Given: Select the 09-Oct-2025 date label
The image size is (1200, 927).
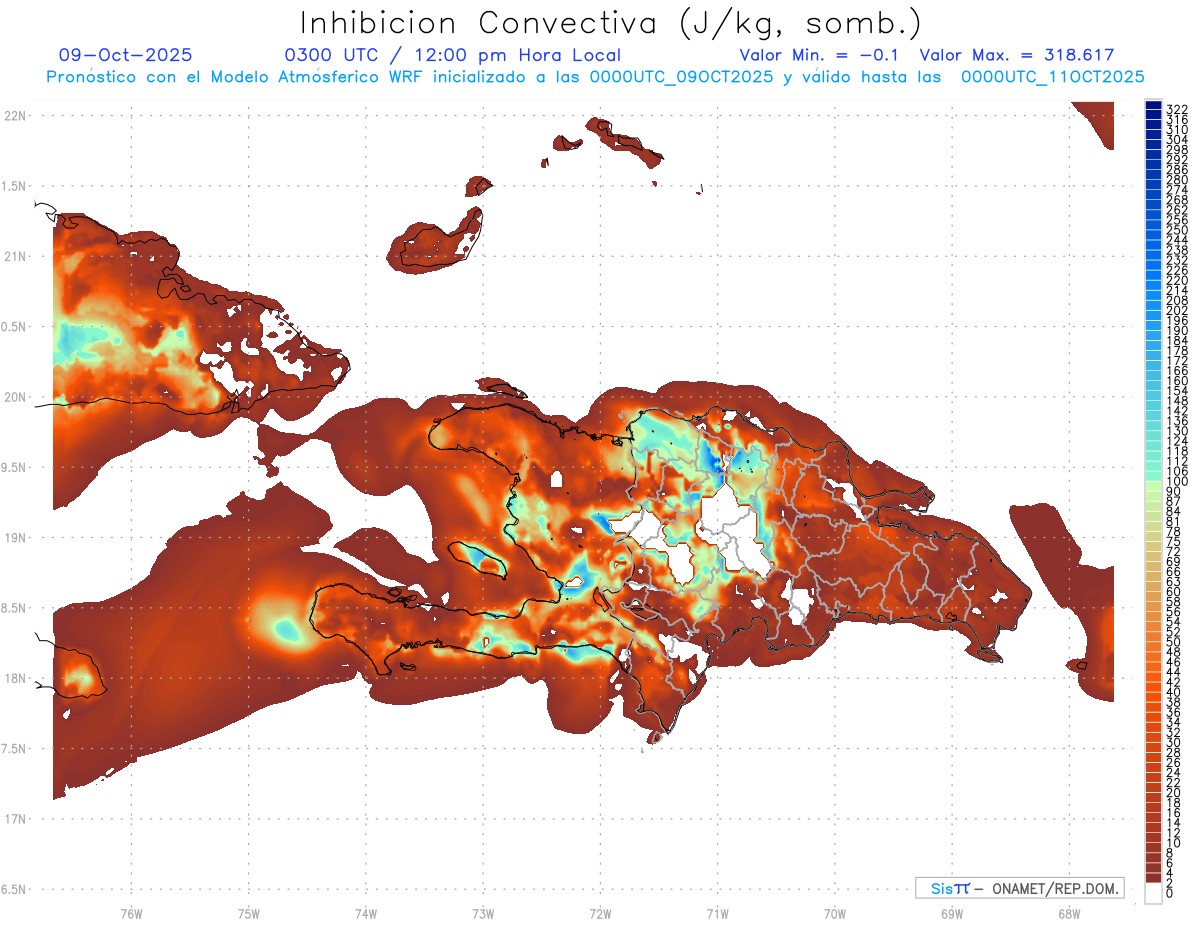Looking at the screenshot, I should 125,55.
